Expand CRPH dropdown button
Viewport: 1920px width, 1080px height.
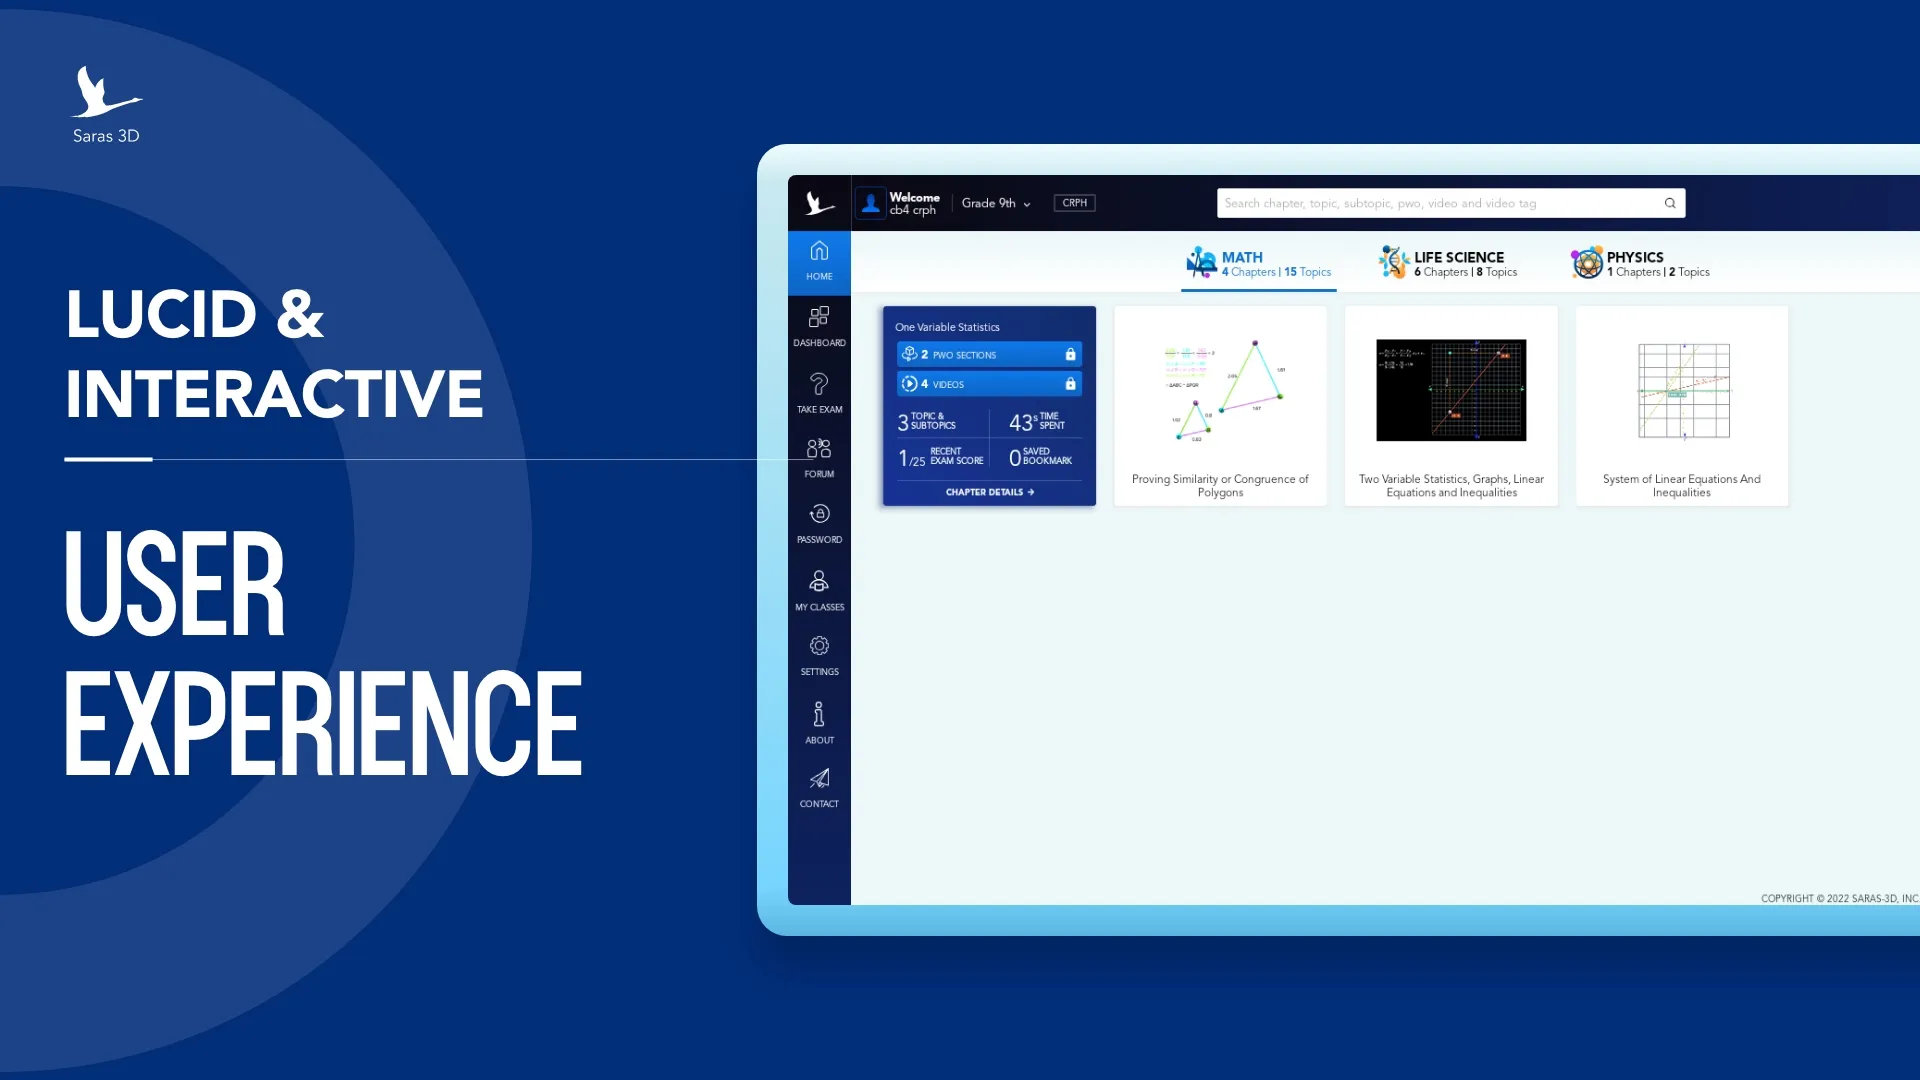click(1075, 202)
